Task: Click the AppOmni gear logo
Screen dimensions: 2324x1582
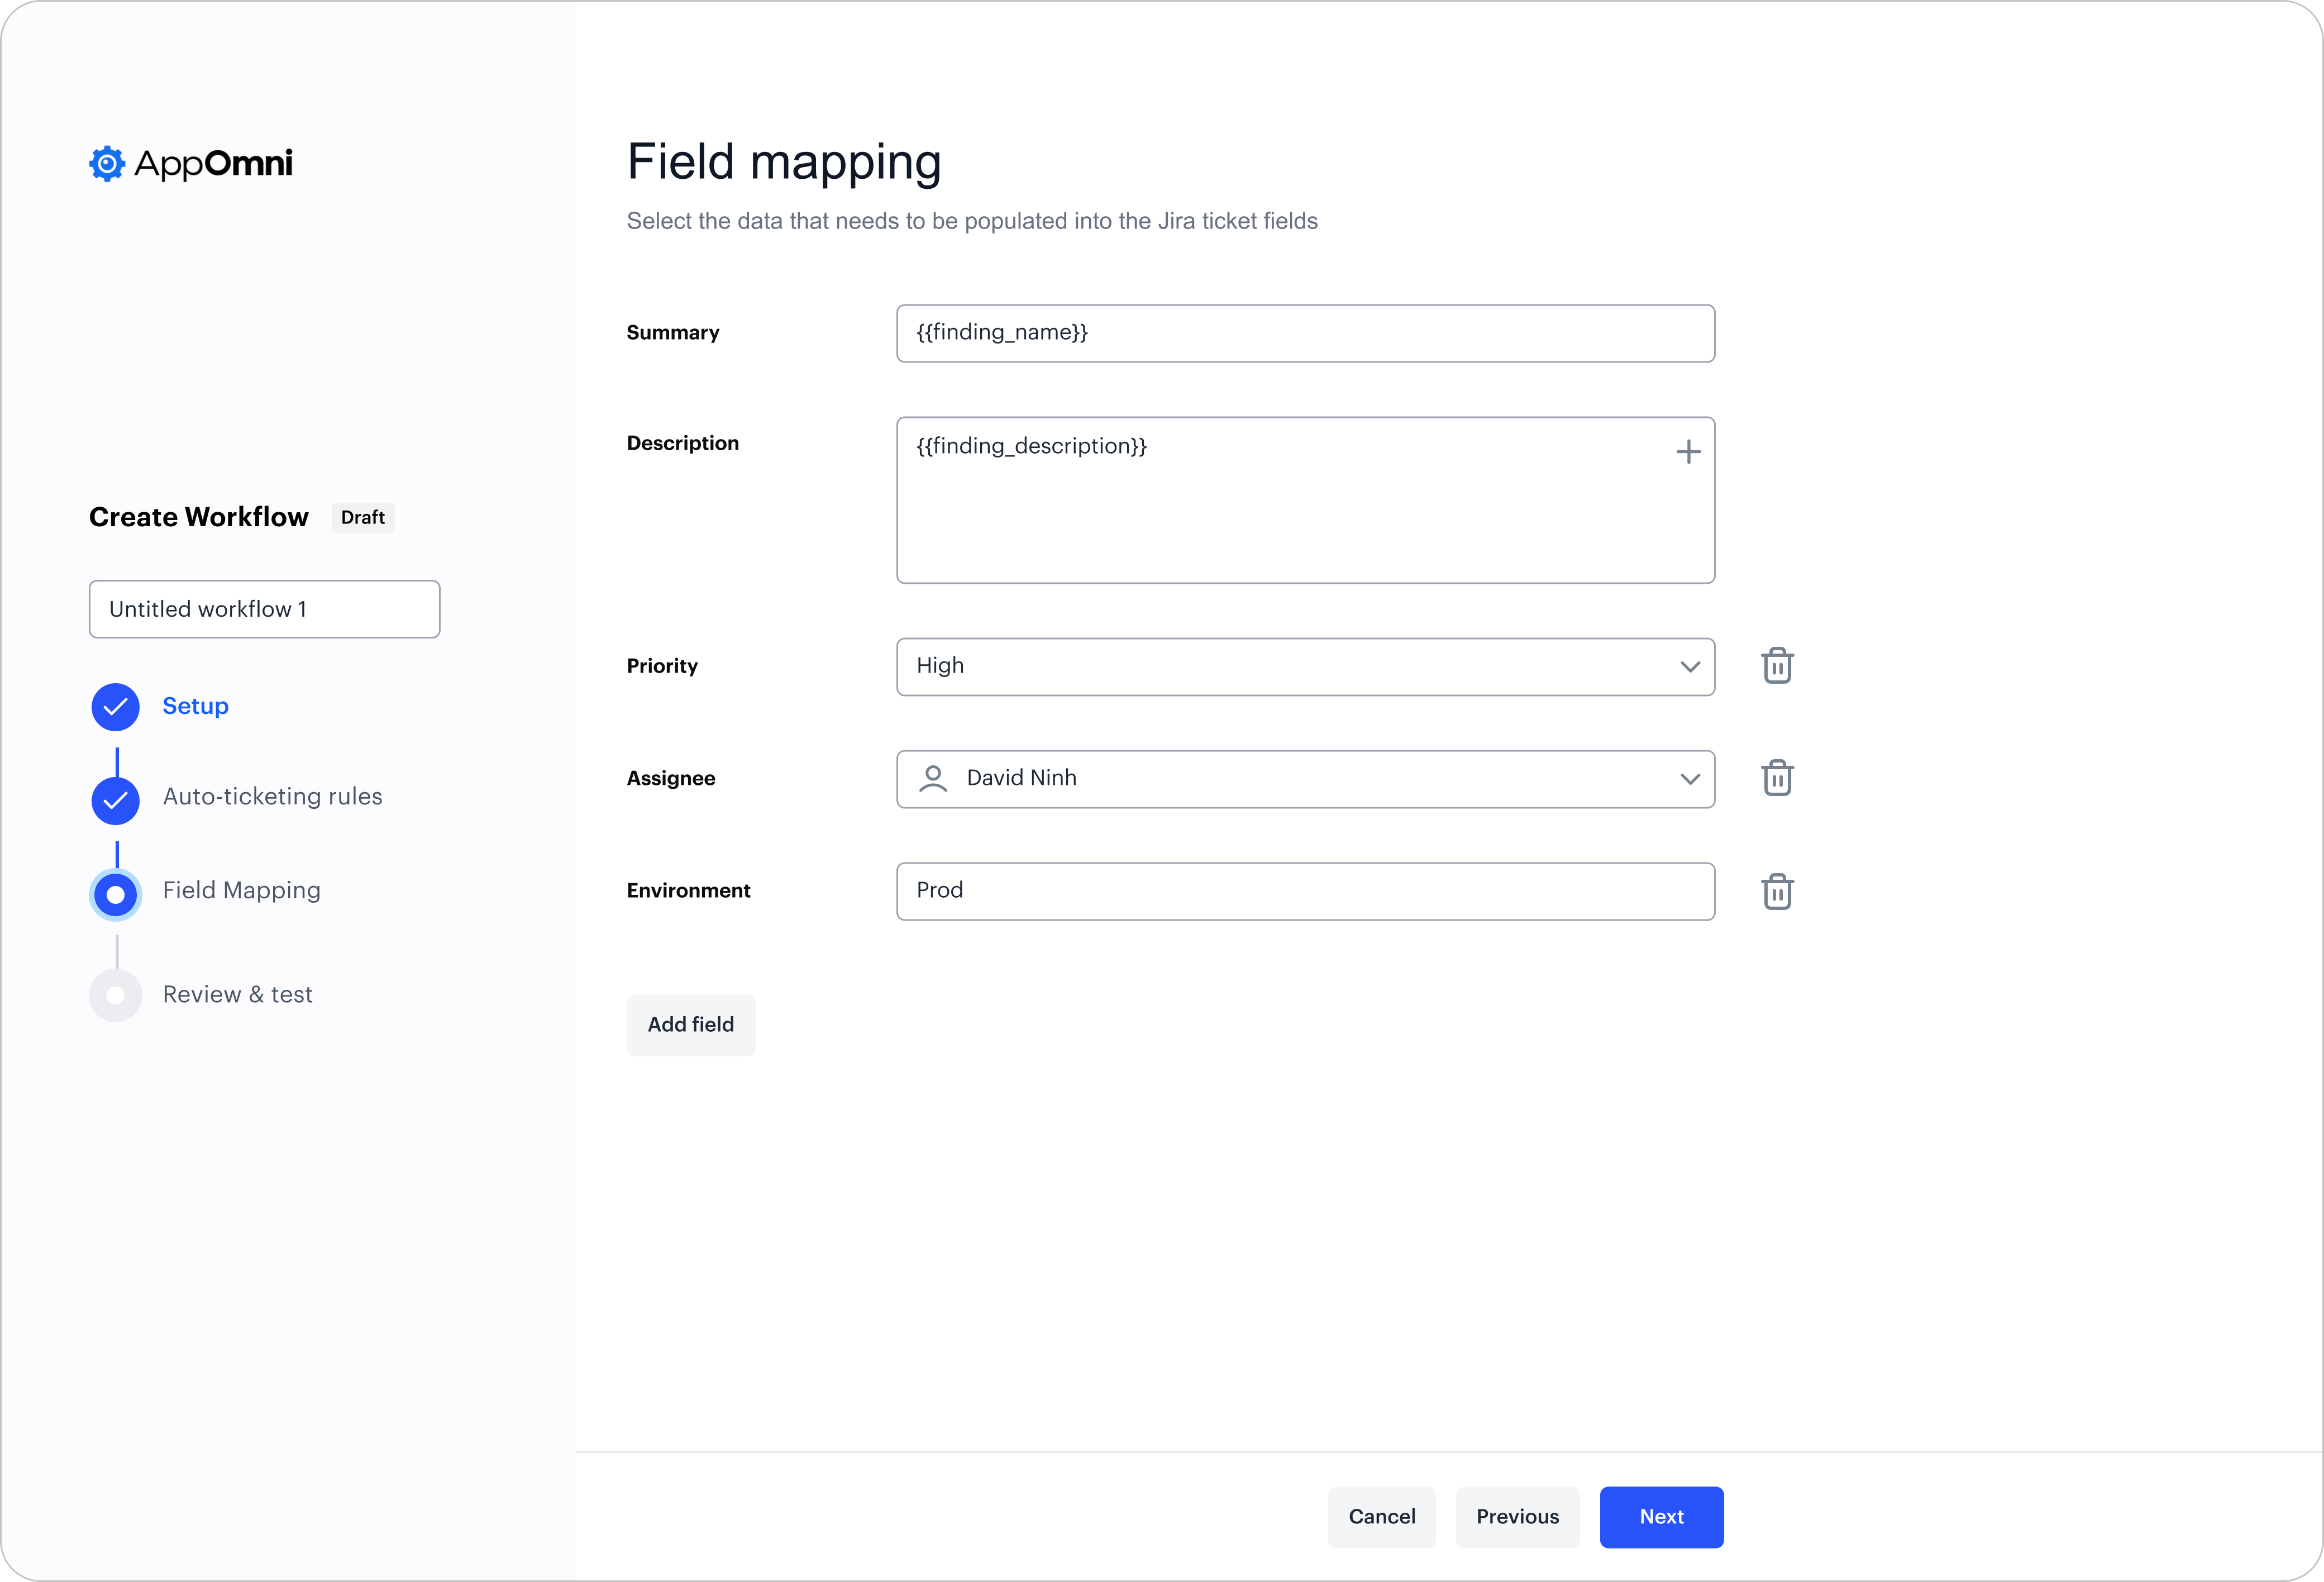Action: point(107,164)
